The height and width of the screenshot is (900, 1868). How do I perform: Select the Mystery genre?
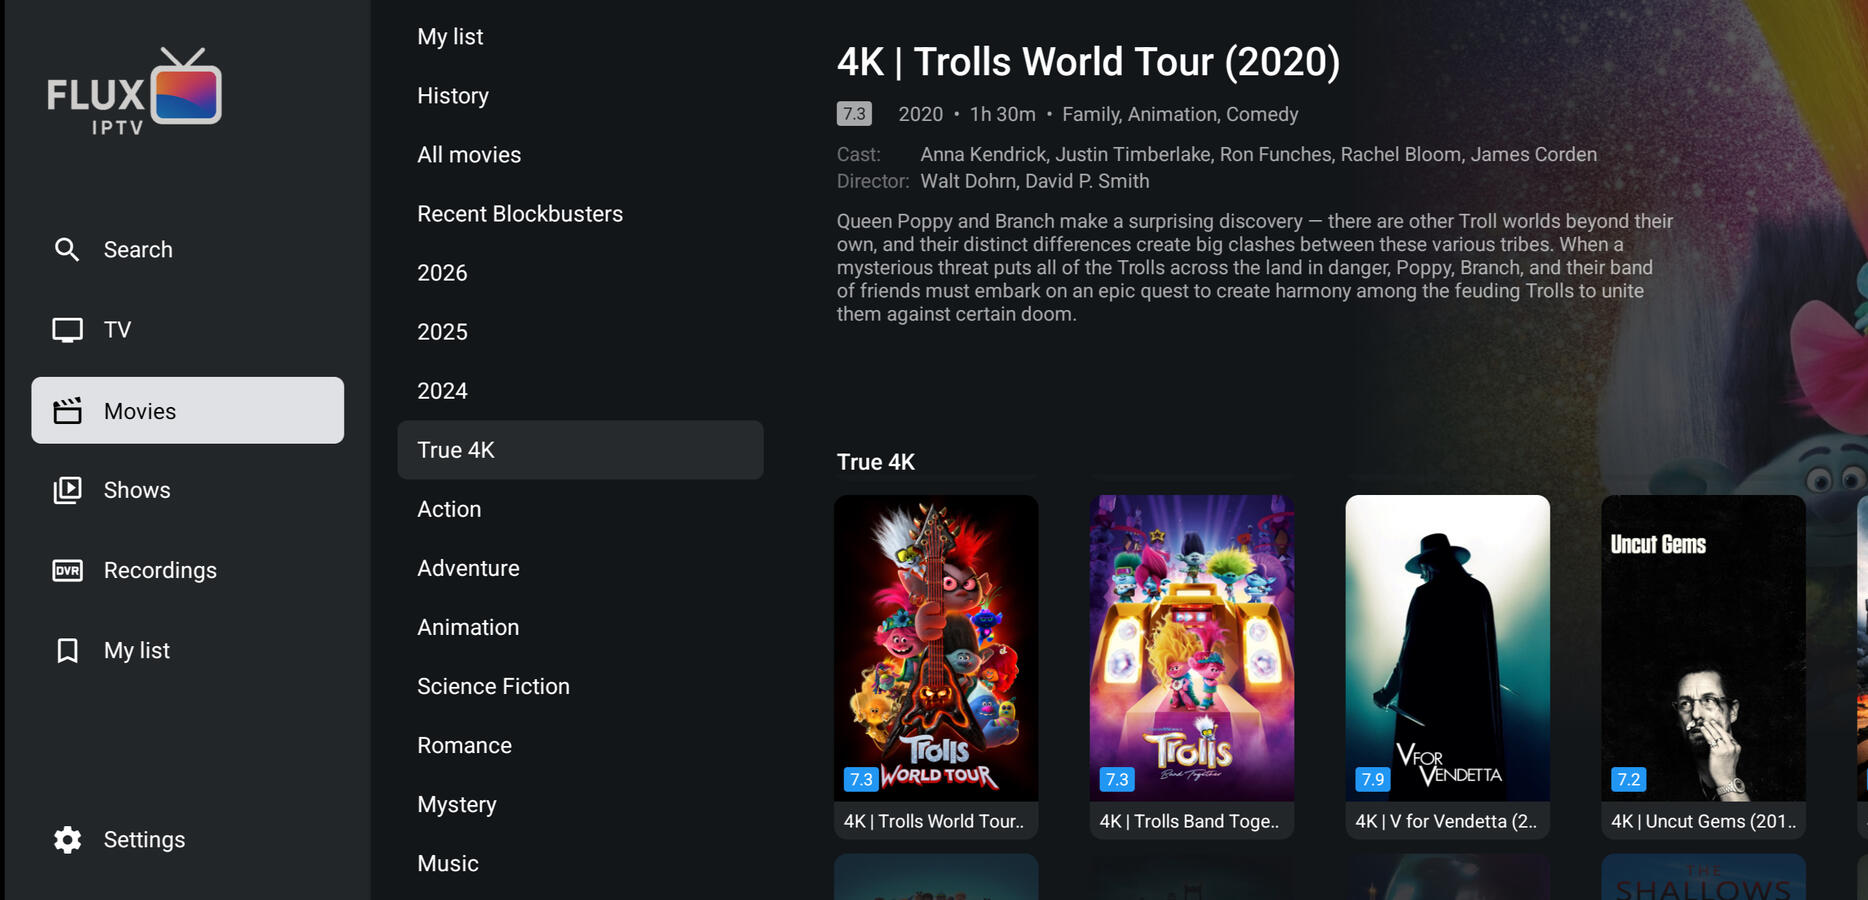pyautogui.click(x=456, y=805)
